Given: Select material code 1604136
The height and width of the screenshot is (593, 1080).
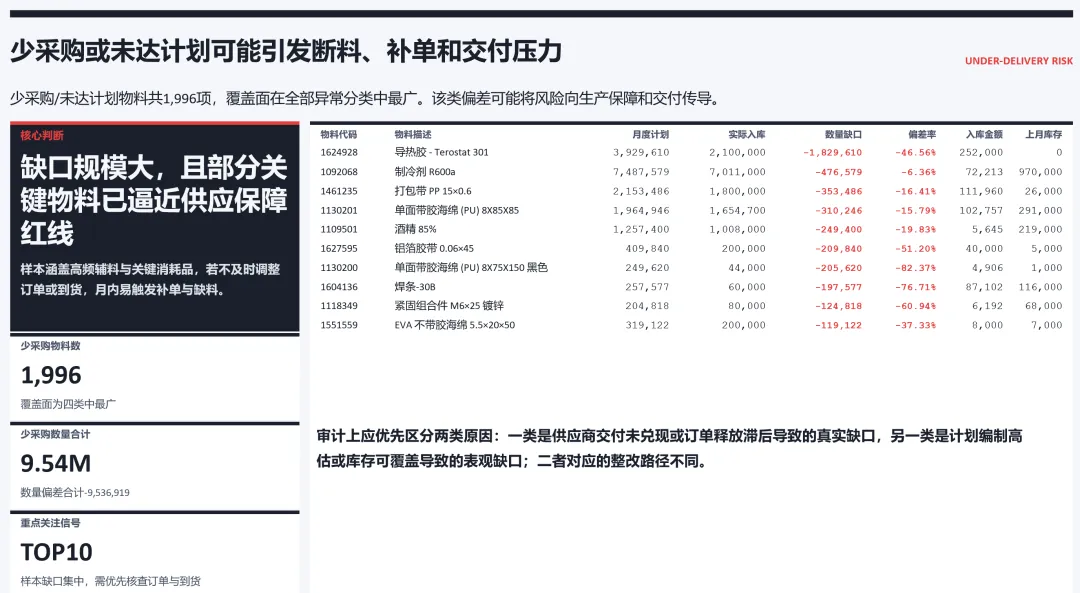Looking at the screenshot, I should point(339,287).
